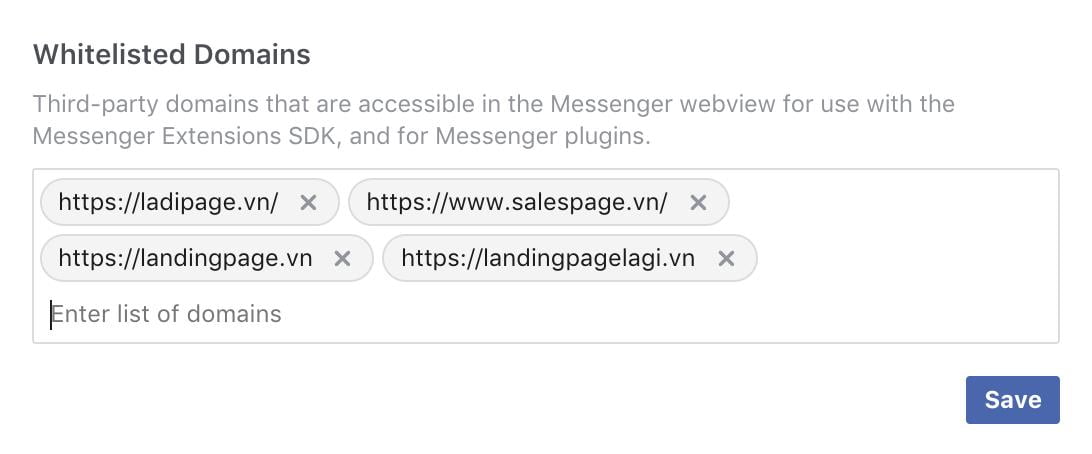This screenshot has height=454, width=1092.
Task: Save the whitelisted domains
Action: (1012, 400)
